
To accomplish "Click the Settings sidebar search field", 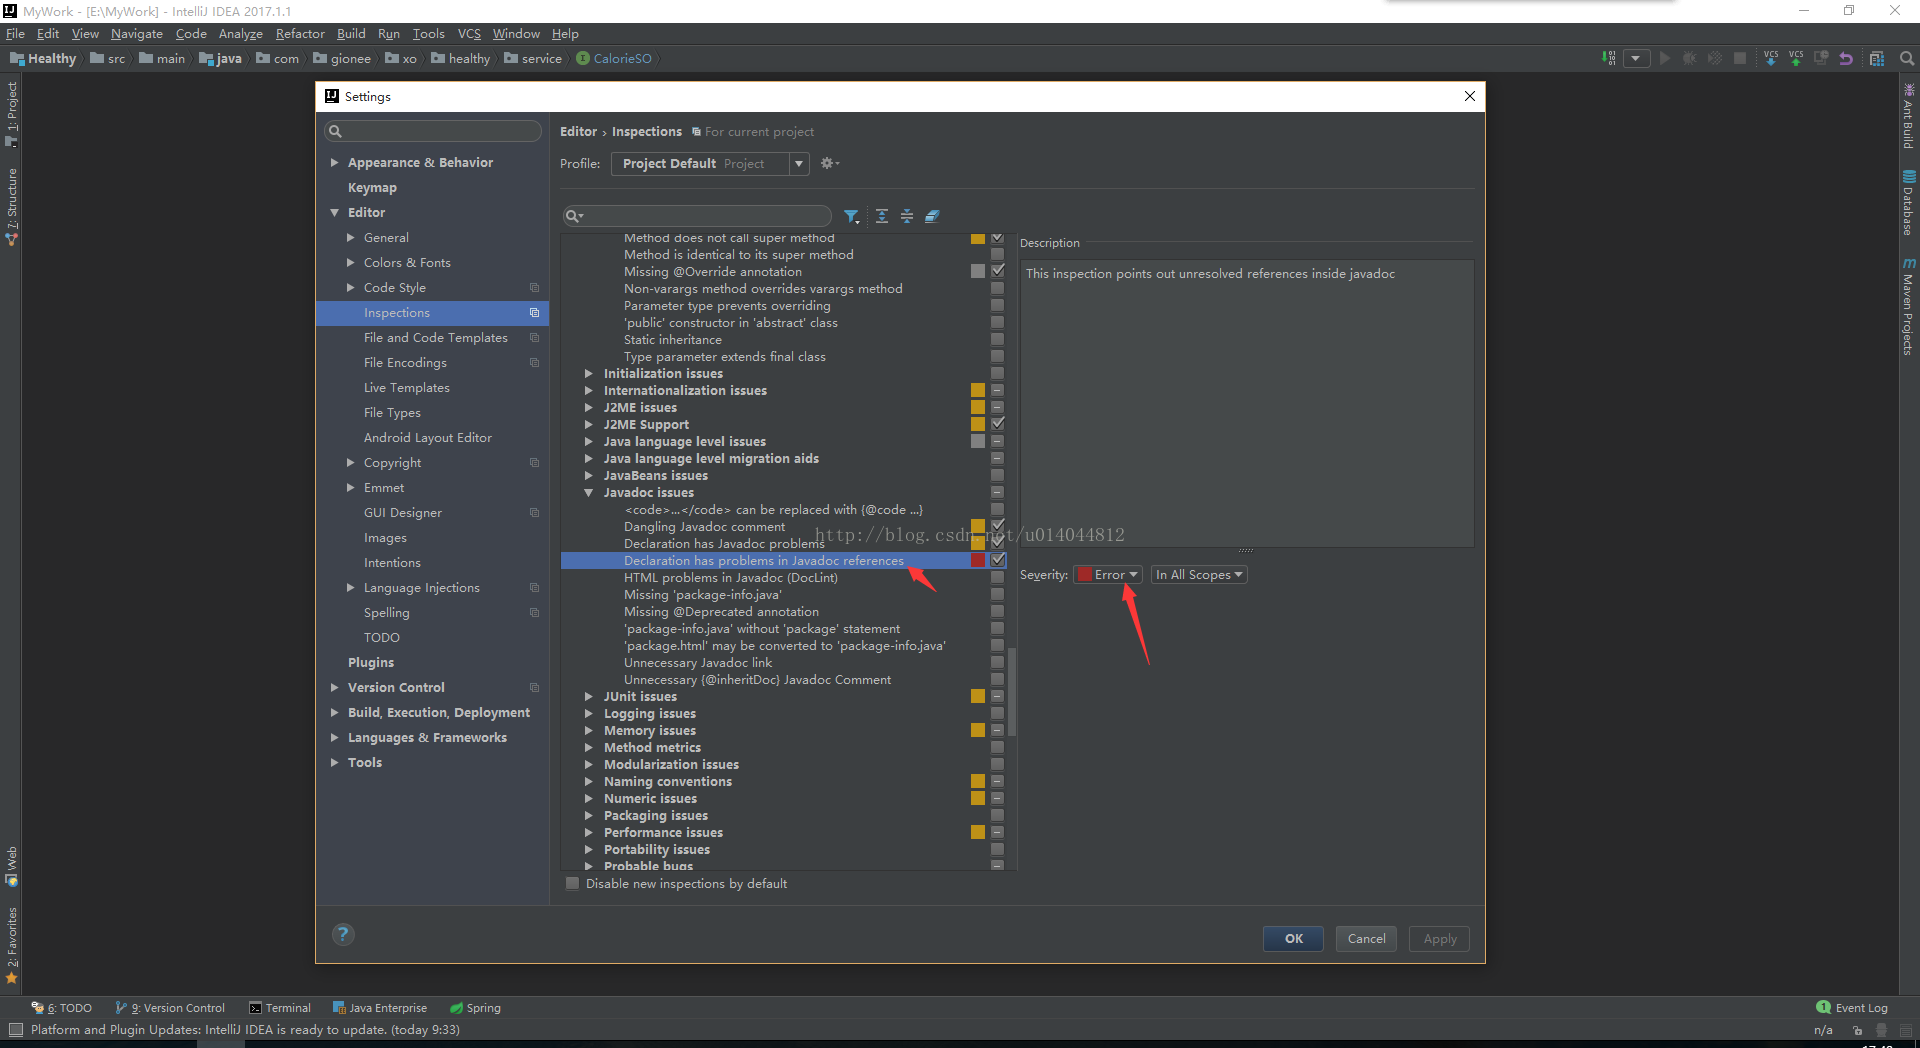I will [x=432, y=131].
